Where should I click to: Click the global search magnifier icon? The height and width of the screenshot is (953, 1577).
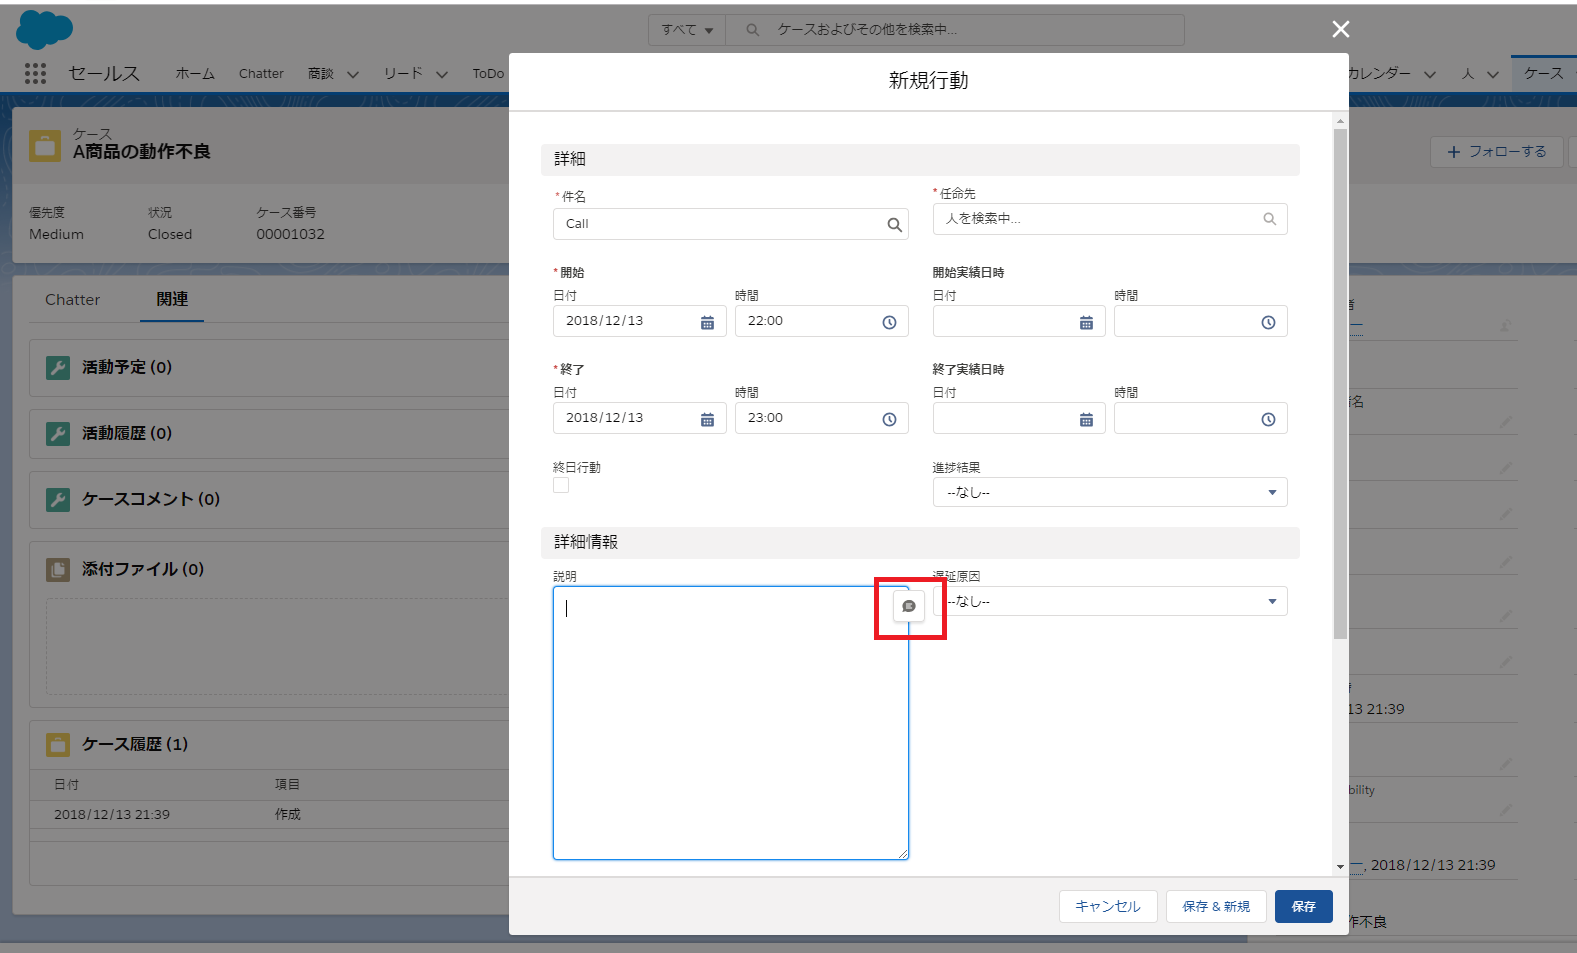tap(752, 30)
